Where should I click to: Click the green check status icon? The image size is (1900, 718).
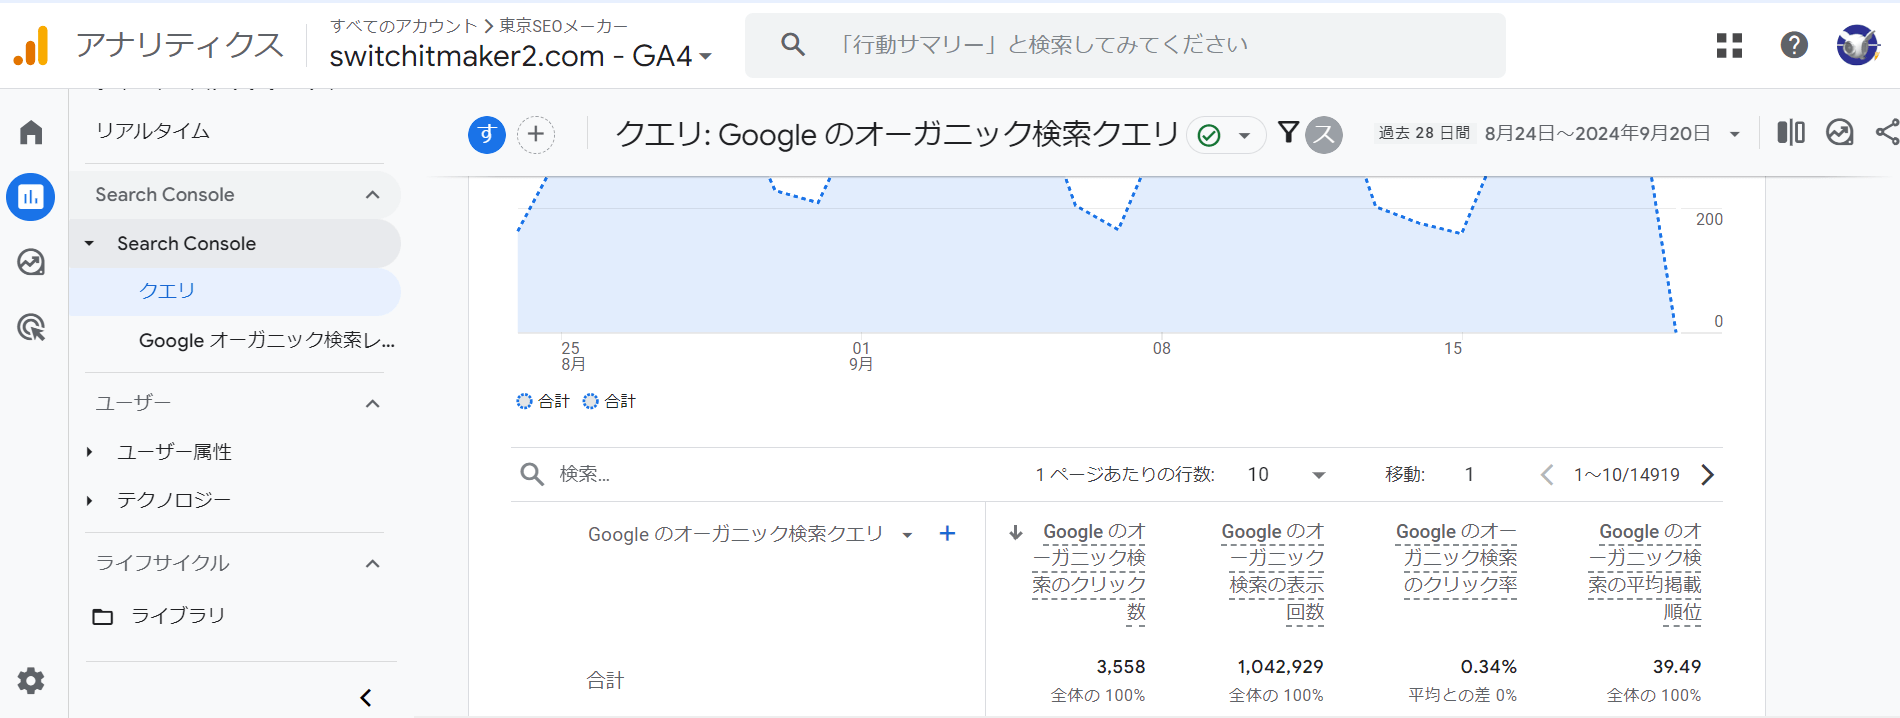[x=1209, y=135]
